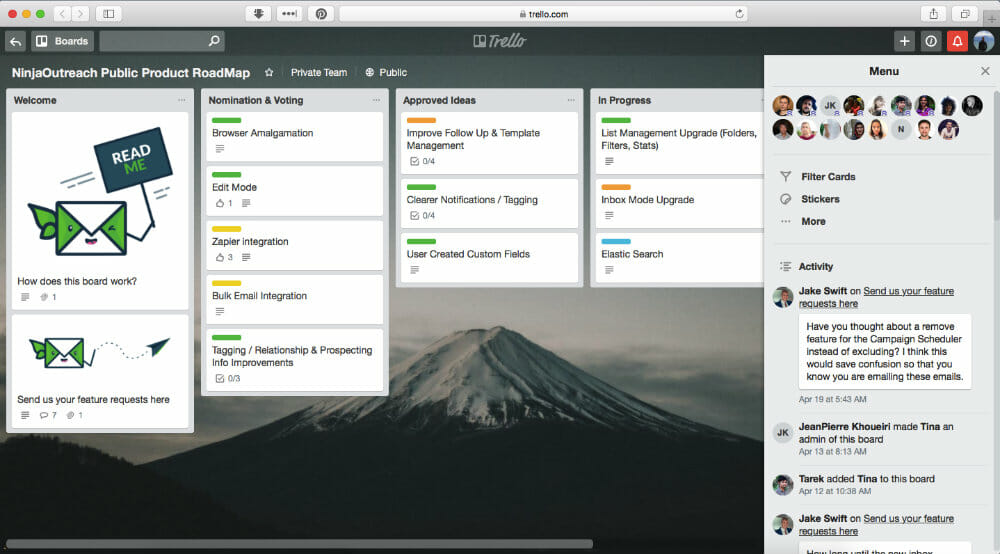Open the user profile avatar in header
This screenshot has width=1000, height=554.
[x=983, y=41]
